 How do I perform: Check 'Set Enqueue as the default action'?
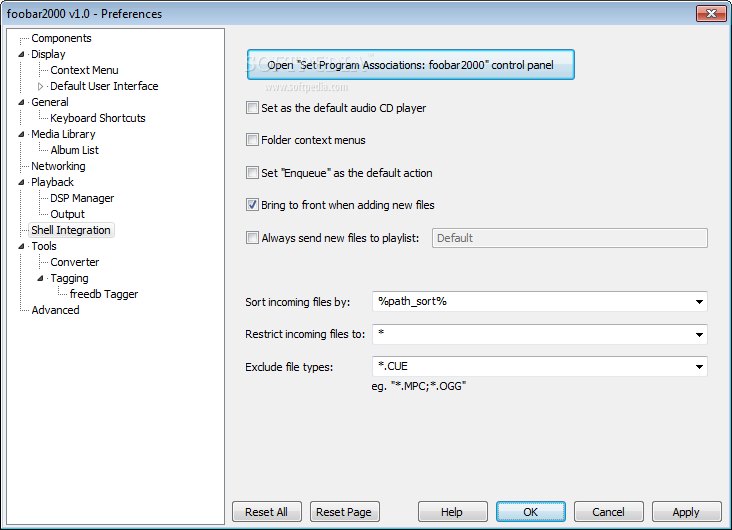click(252, 173)
